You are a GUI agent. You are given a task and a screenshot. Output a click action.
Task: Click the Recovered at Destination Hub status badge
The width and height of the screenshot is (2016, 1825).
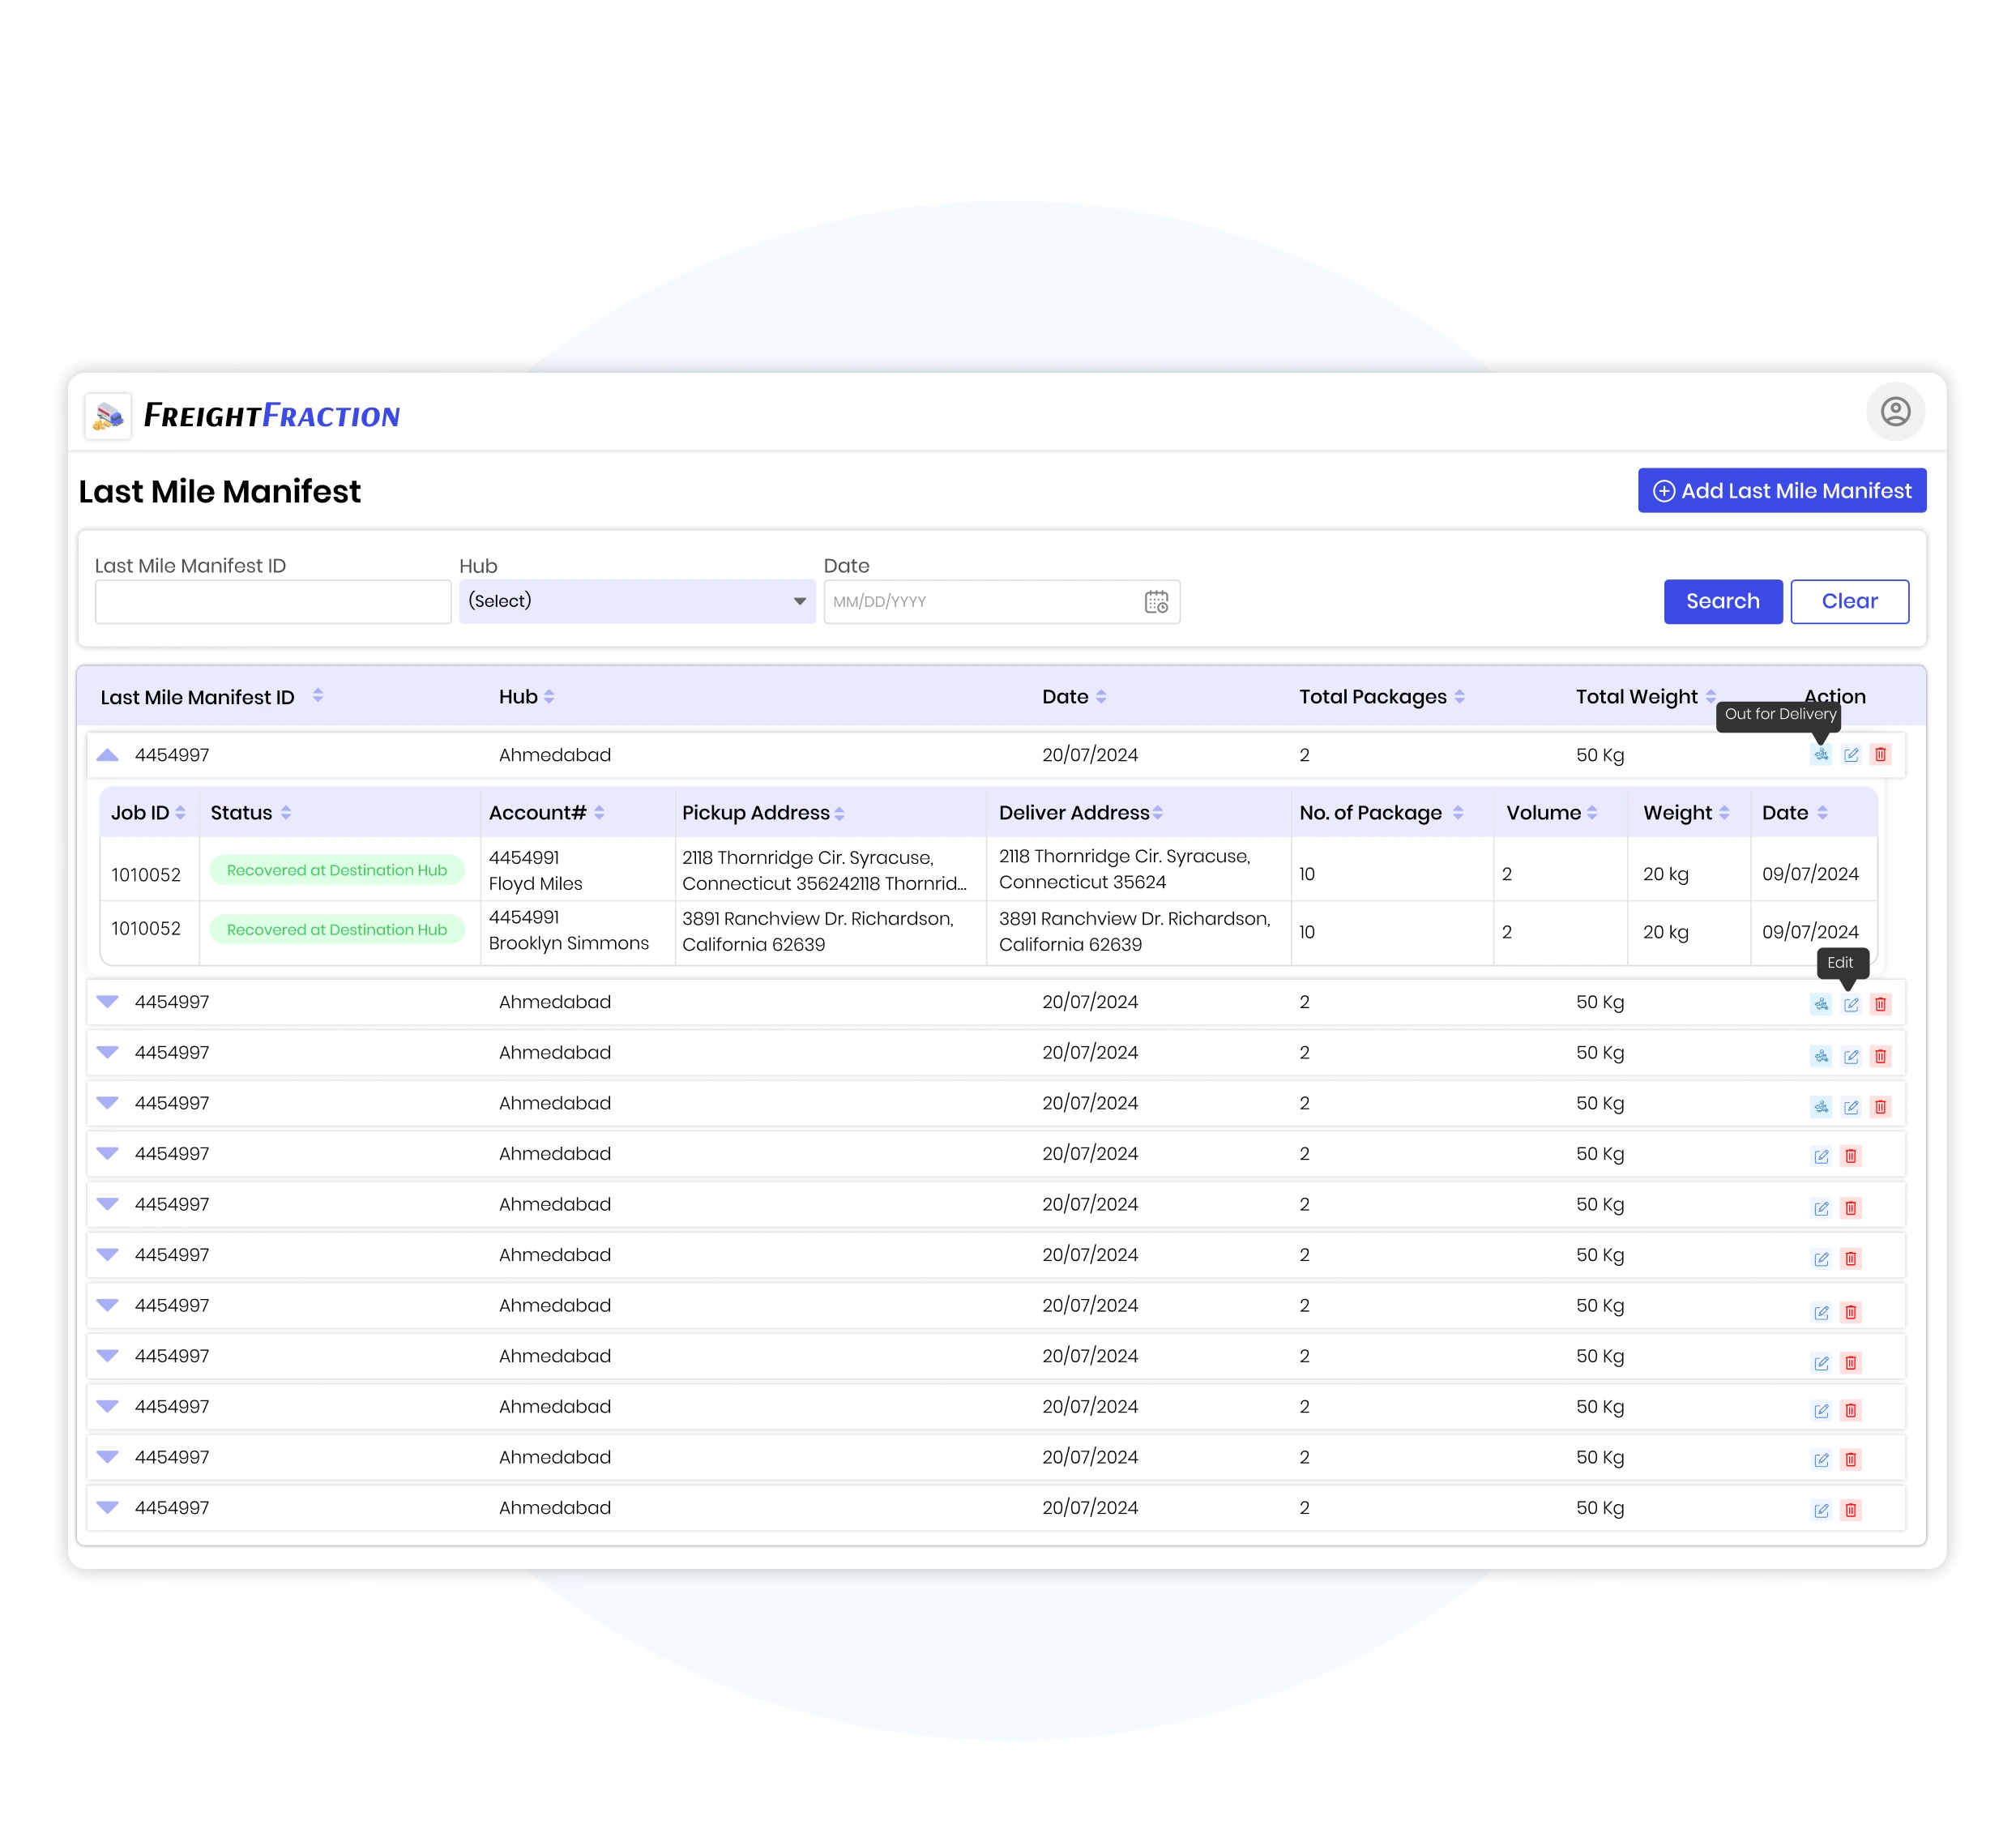pos(337,869)
